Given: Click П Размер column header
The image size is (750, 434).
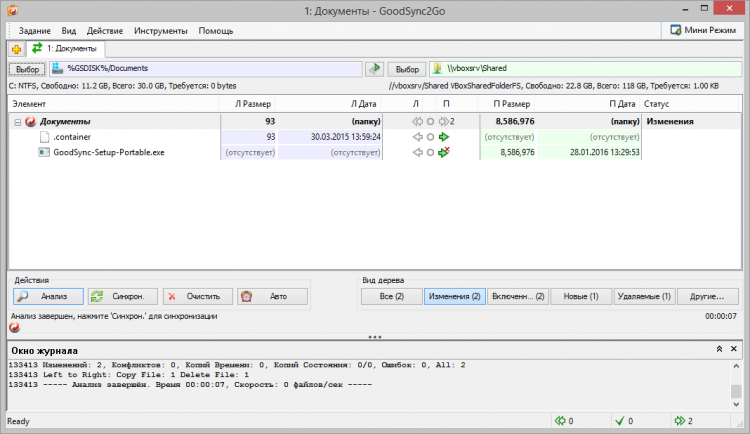Looking at the screenshot, I should pyautogui.click(x=507, y=104).
